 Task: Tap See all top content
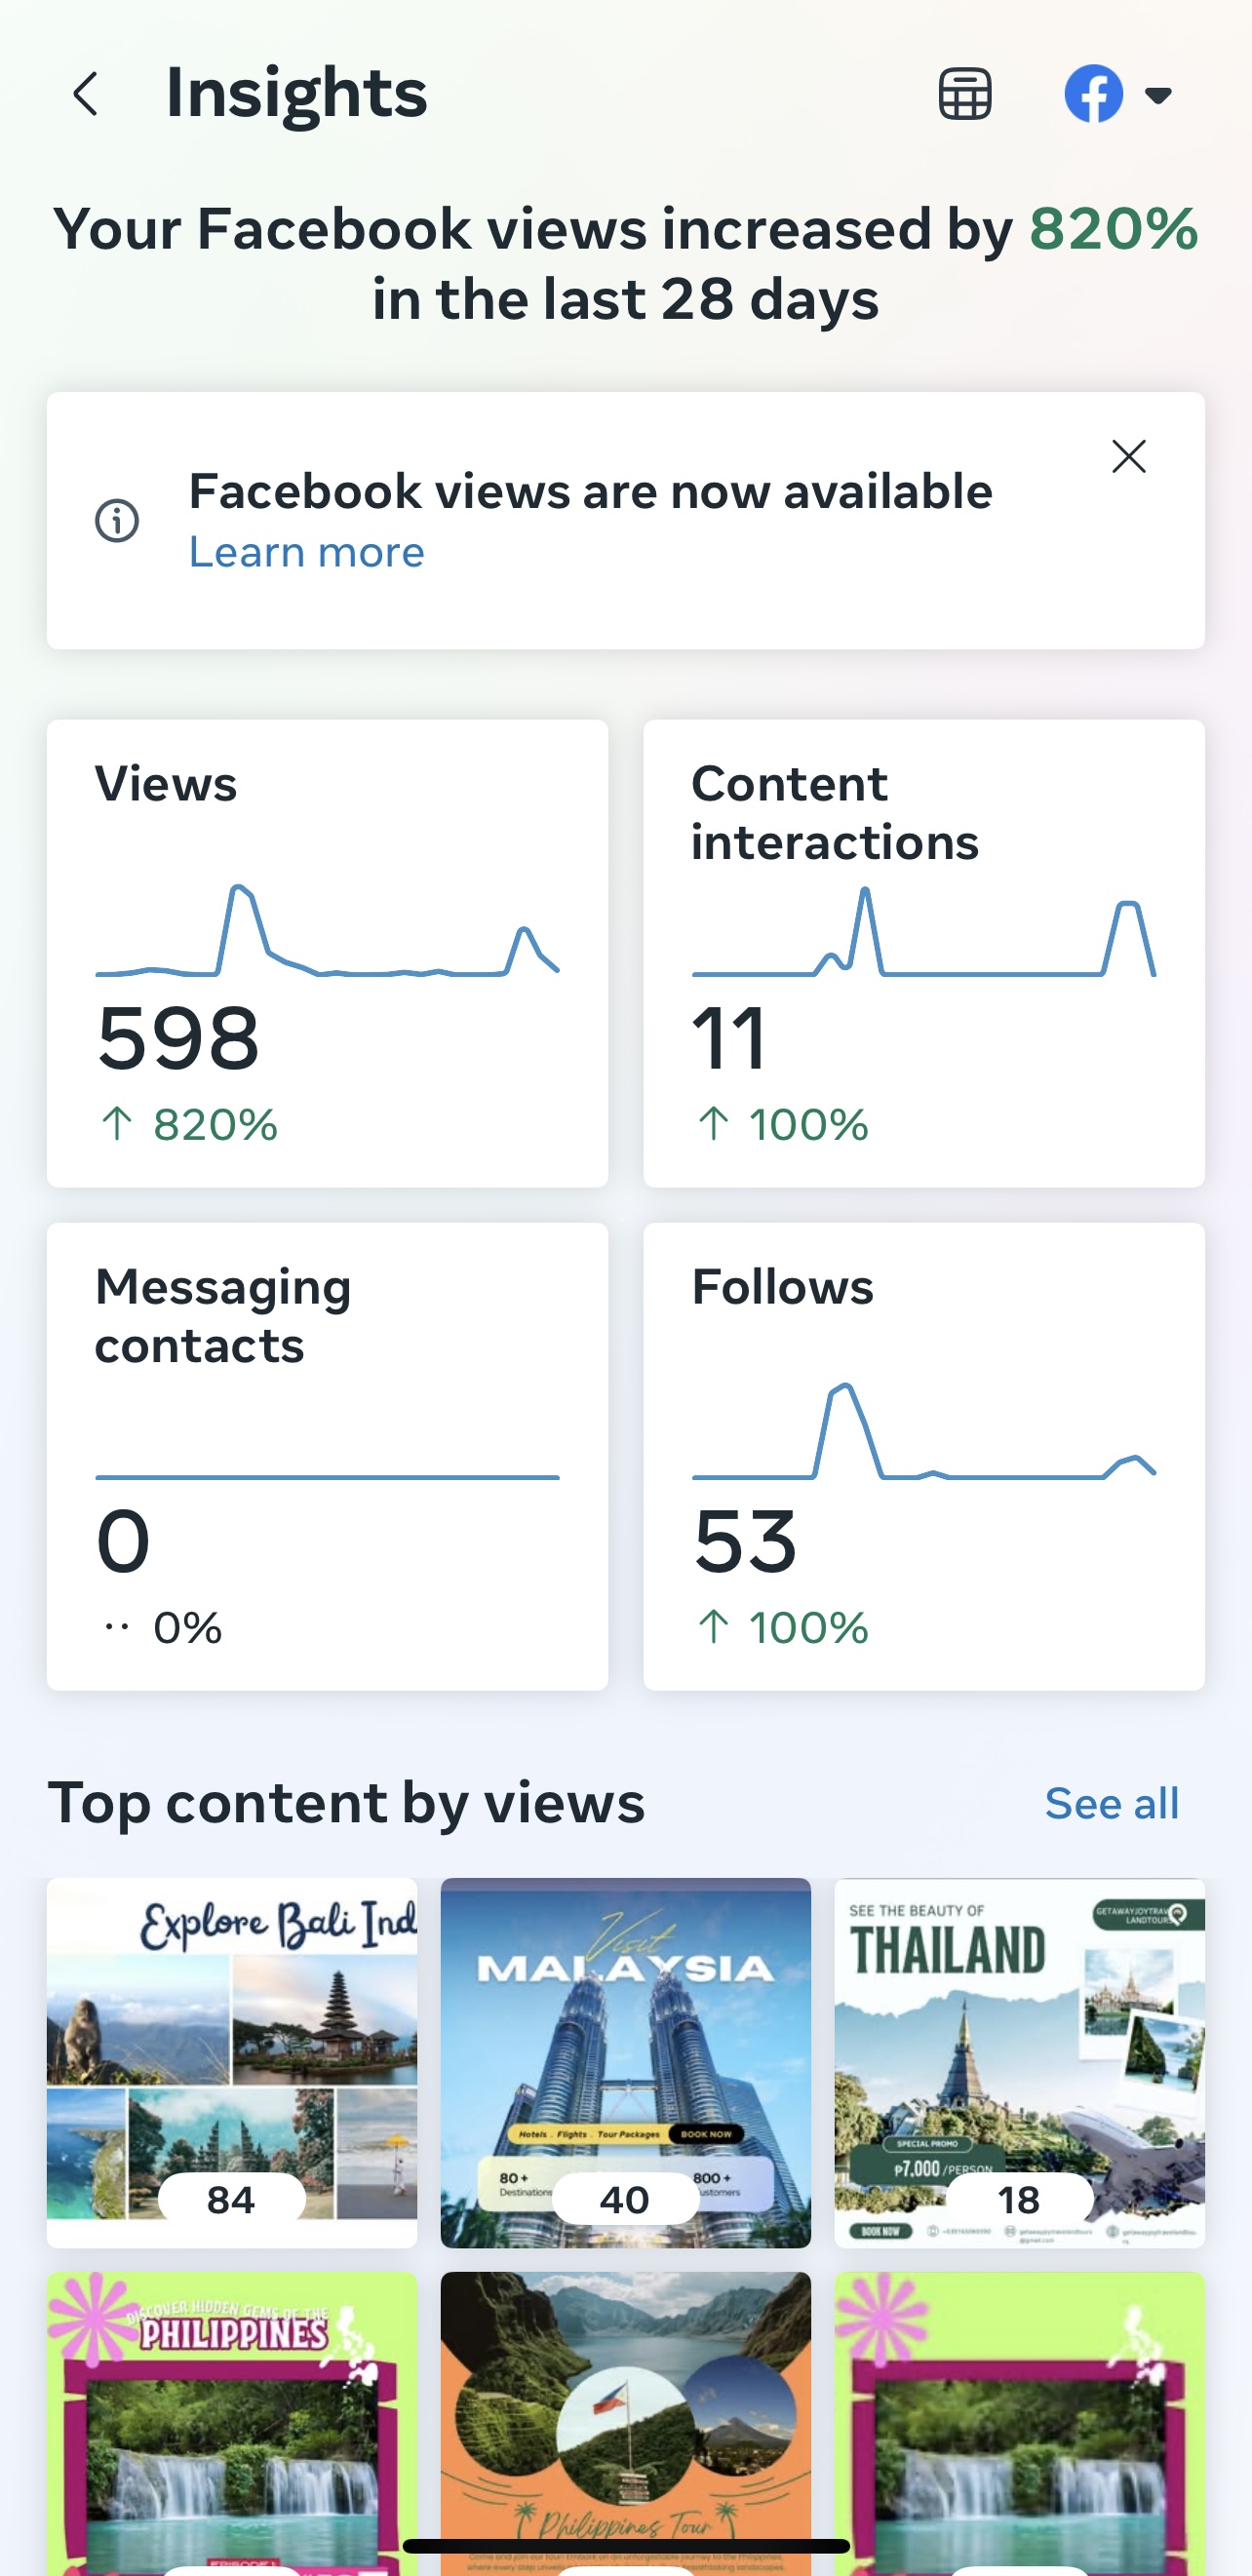point(1111,1804)
